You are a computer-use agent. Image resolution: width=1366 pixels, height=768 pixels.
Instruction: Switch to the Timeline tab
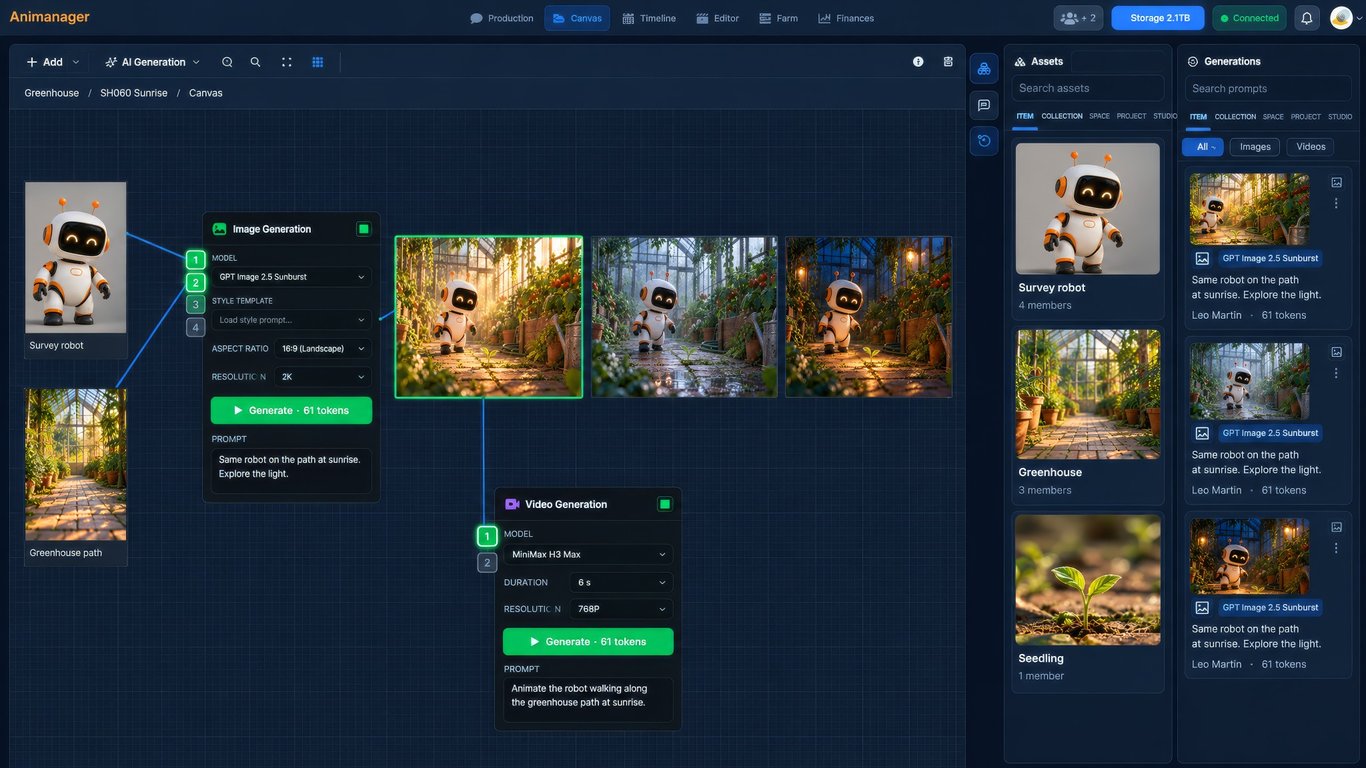649,18
